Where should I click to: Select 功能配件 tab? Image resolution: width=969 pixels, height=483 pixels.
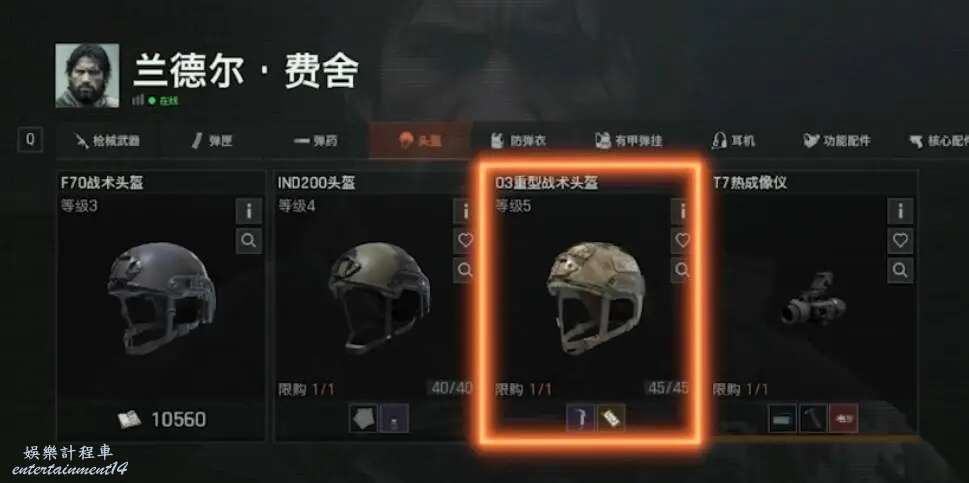[x=837, y=141]
